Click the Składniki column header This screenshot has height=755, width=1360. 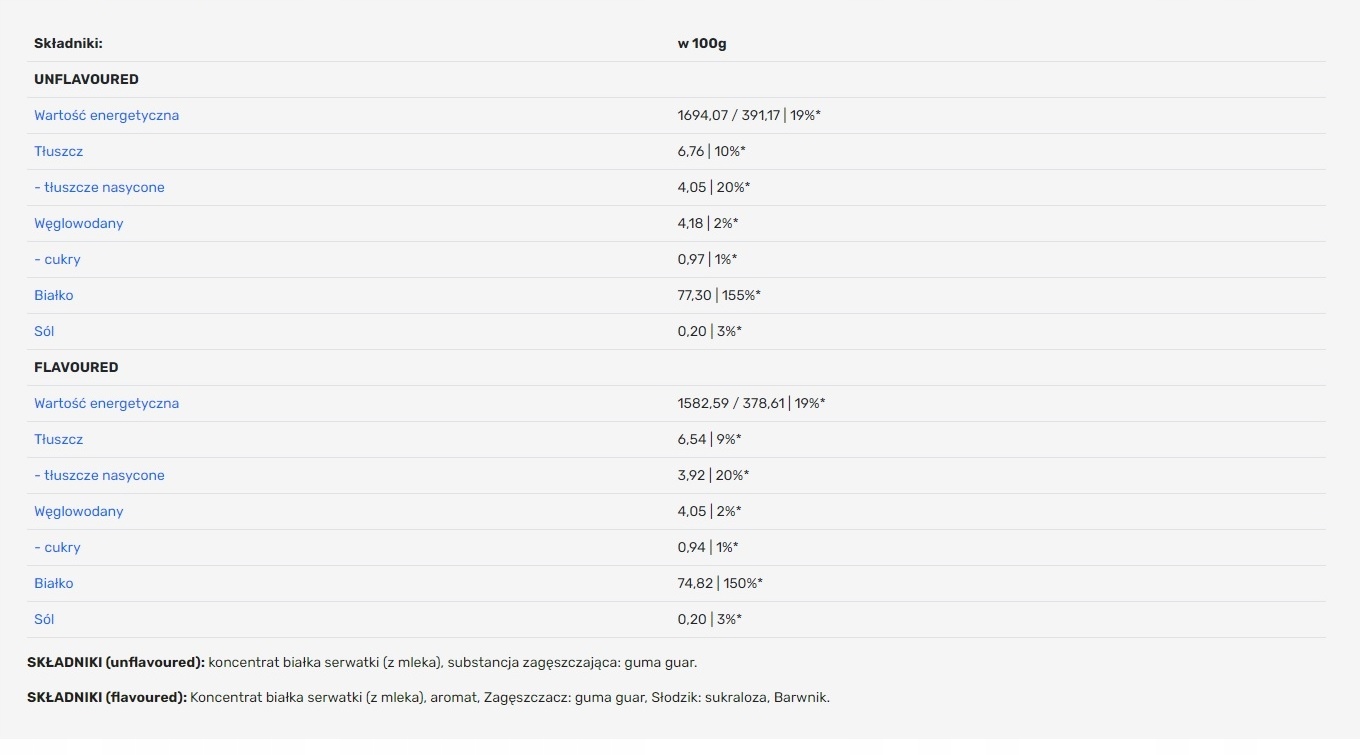click(x=68, y=43)
